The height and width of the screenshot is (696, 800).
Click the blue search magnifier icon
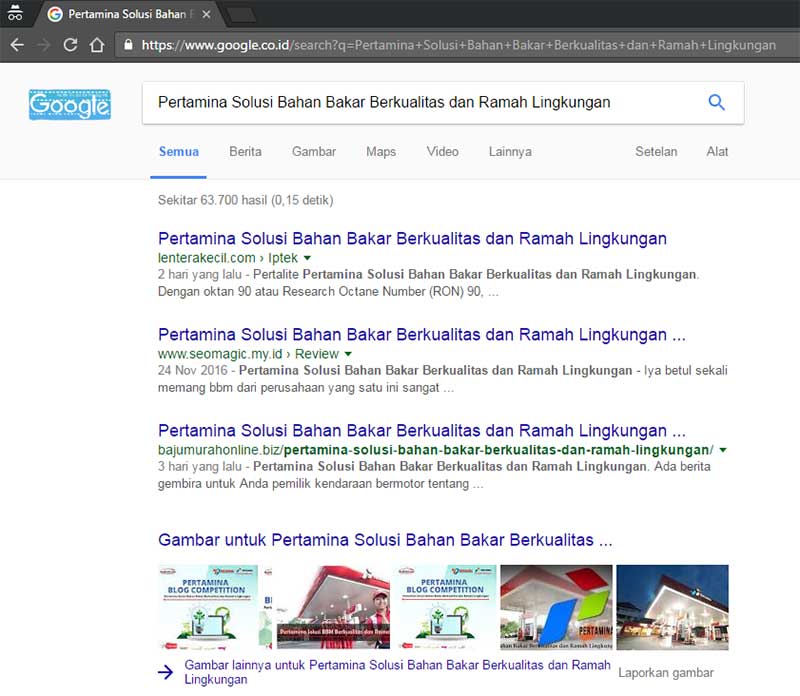click(x=716, y=103)
